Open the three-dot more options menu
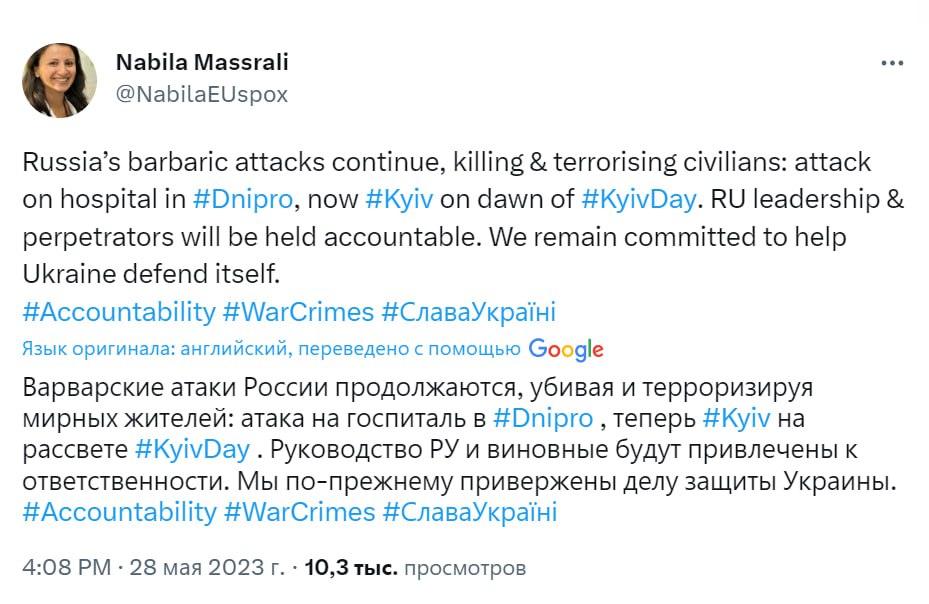 (x=892, y=63)
